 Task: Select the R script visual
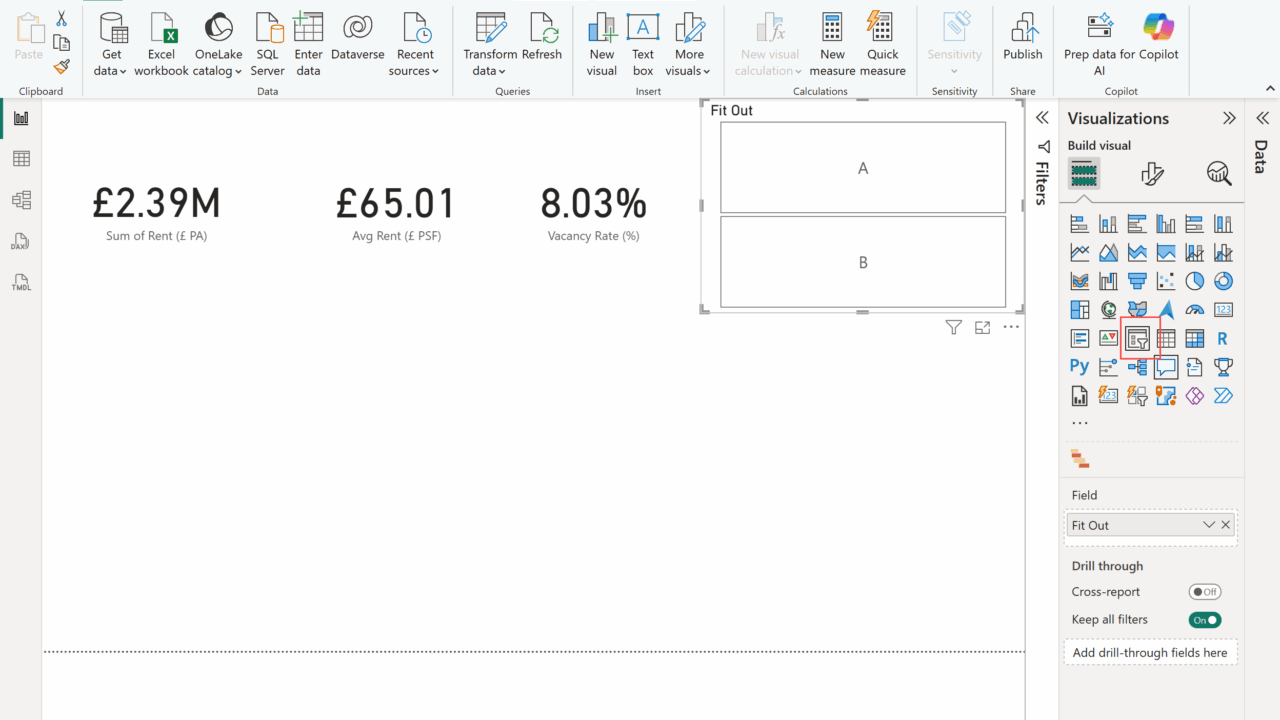coord(1223,339)
